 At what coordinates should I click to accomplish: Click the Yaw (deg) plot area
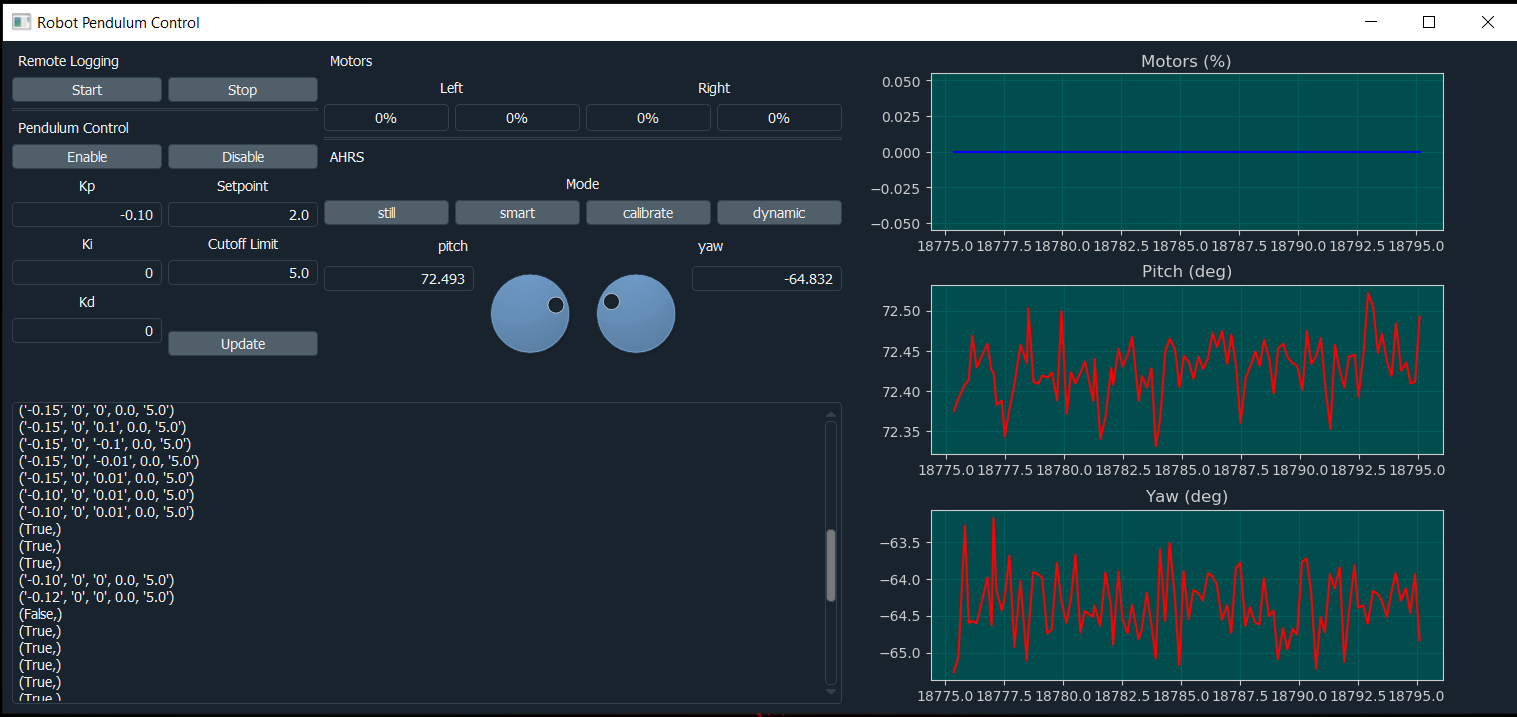1187,596
